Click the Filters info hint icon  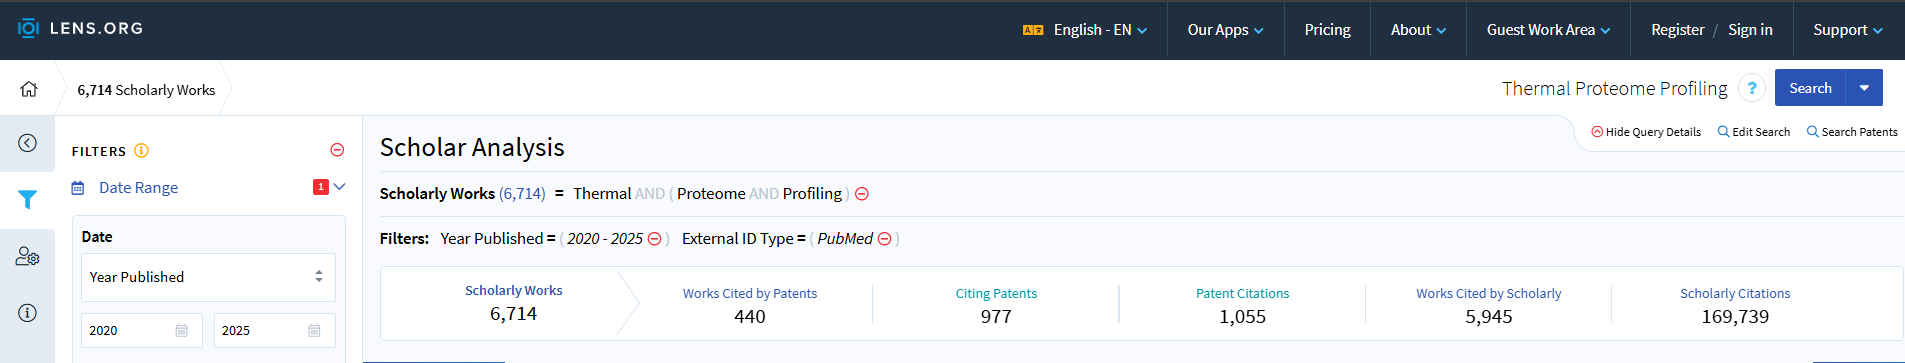pos(141,151)
